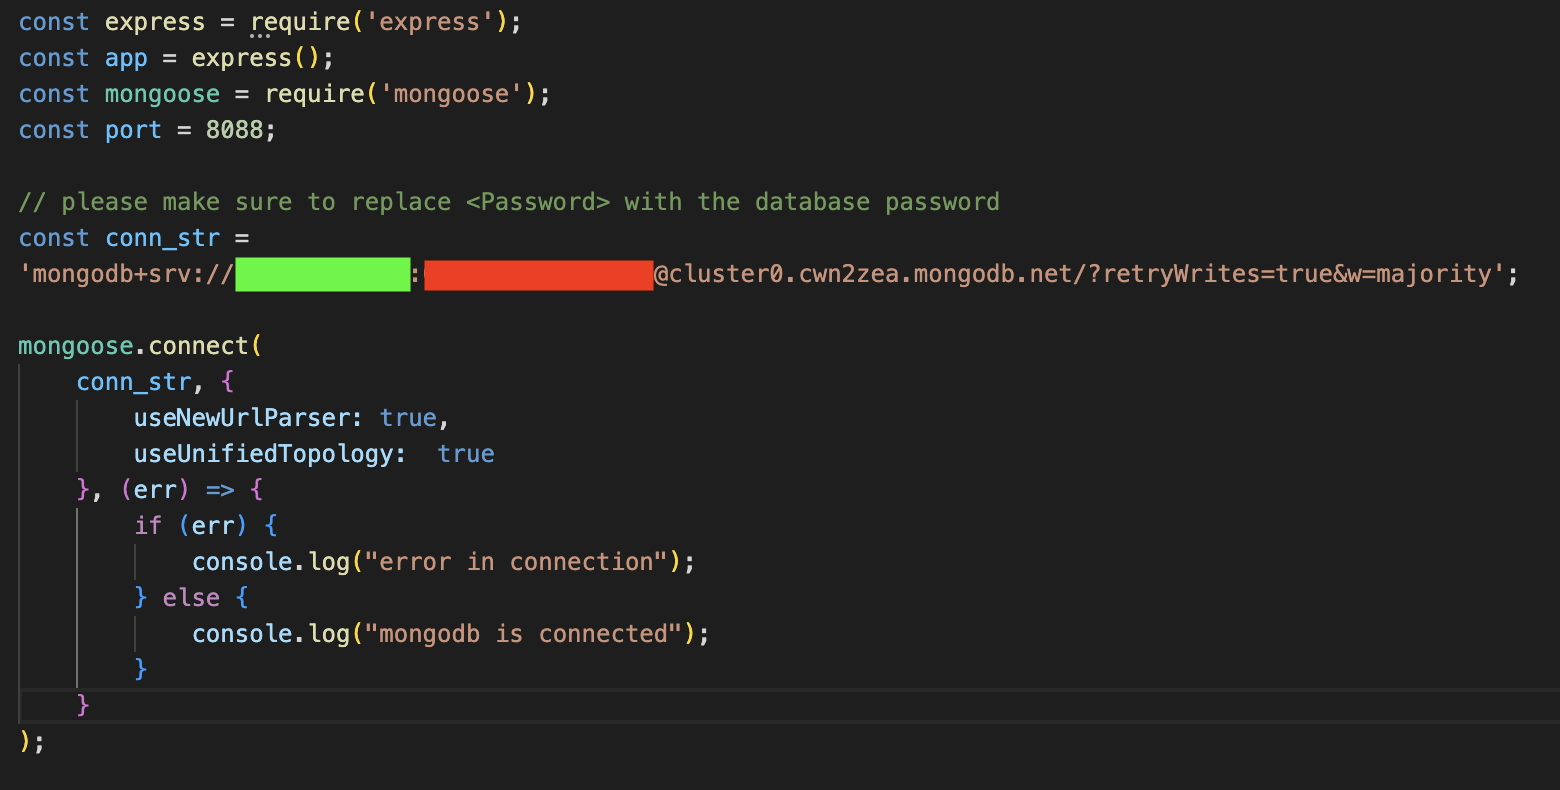Click the useUnifiedTopology option
1560x790 pixels.
263,454
